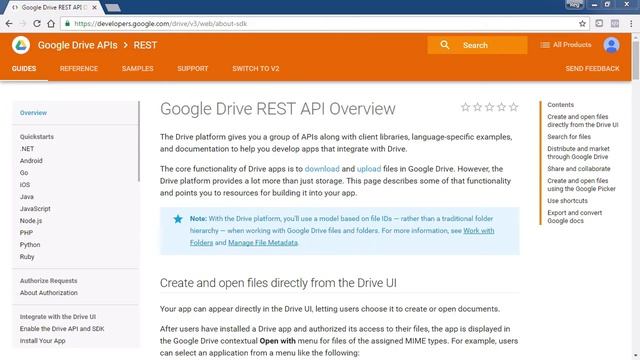
Task: Click the browser forward arrow
Action: (x=23, y=24)
